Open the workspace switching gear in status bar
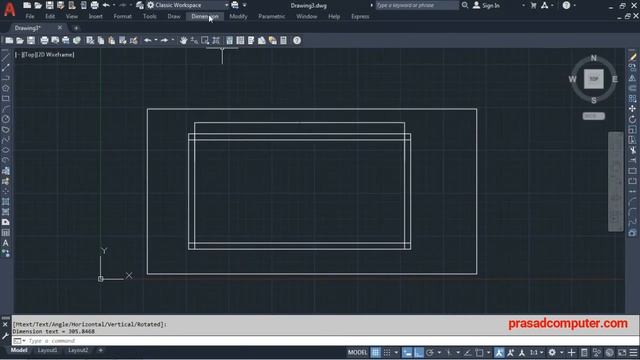 [552, 352]
